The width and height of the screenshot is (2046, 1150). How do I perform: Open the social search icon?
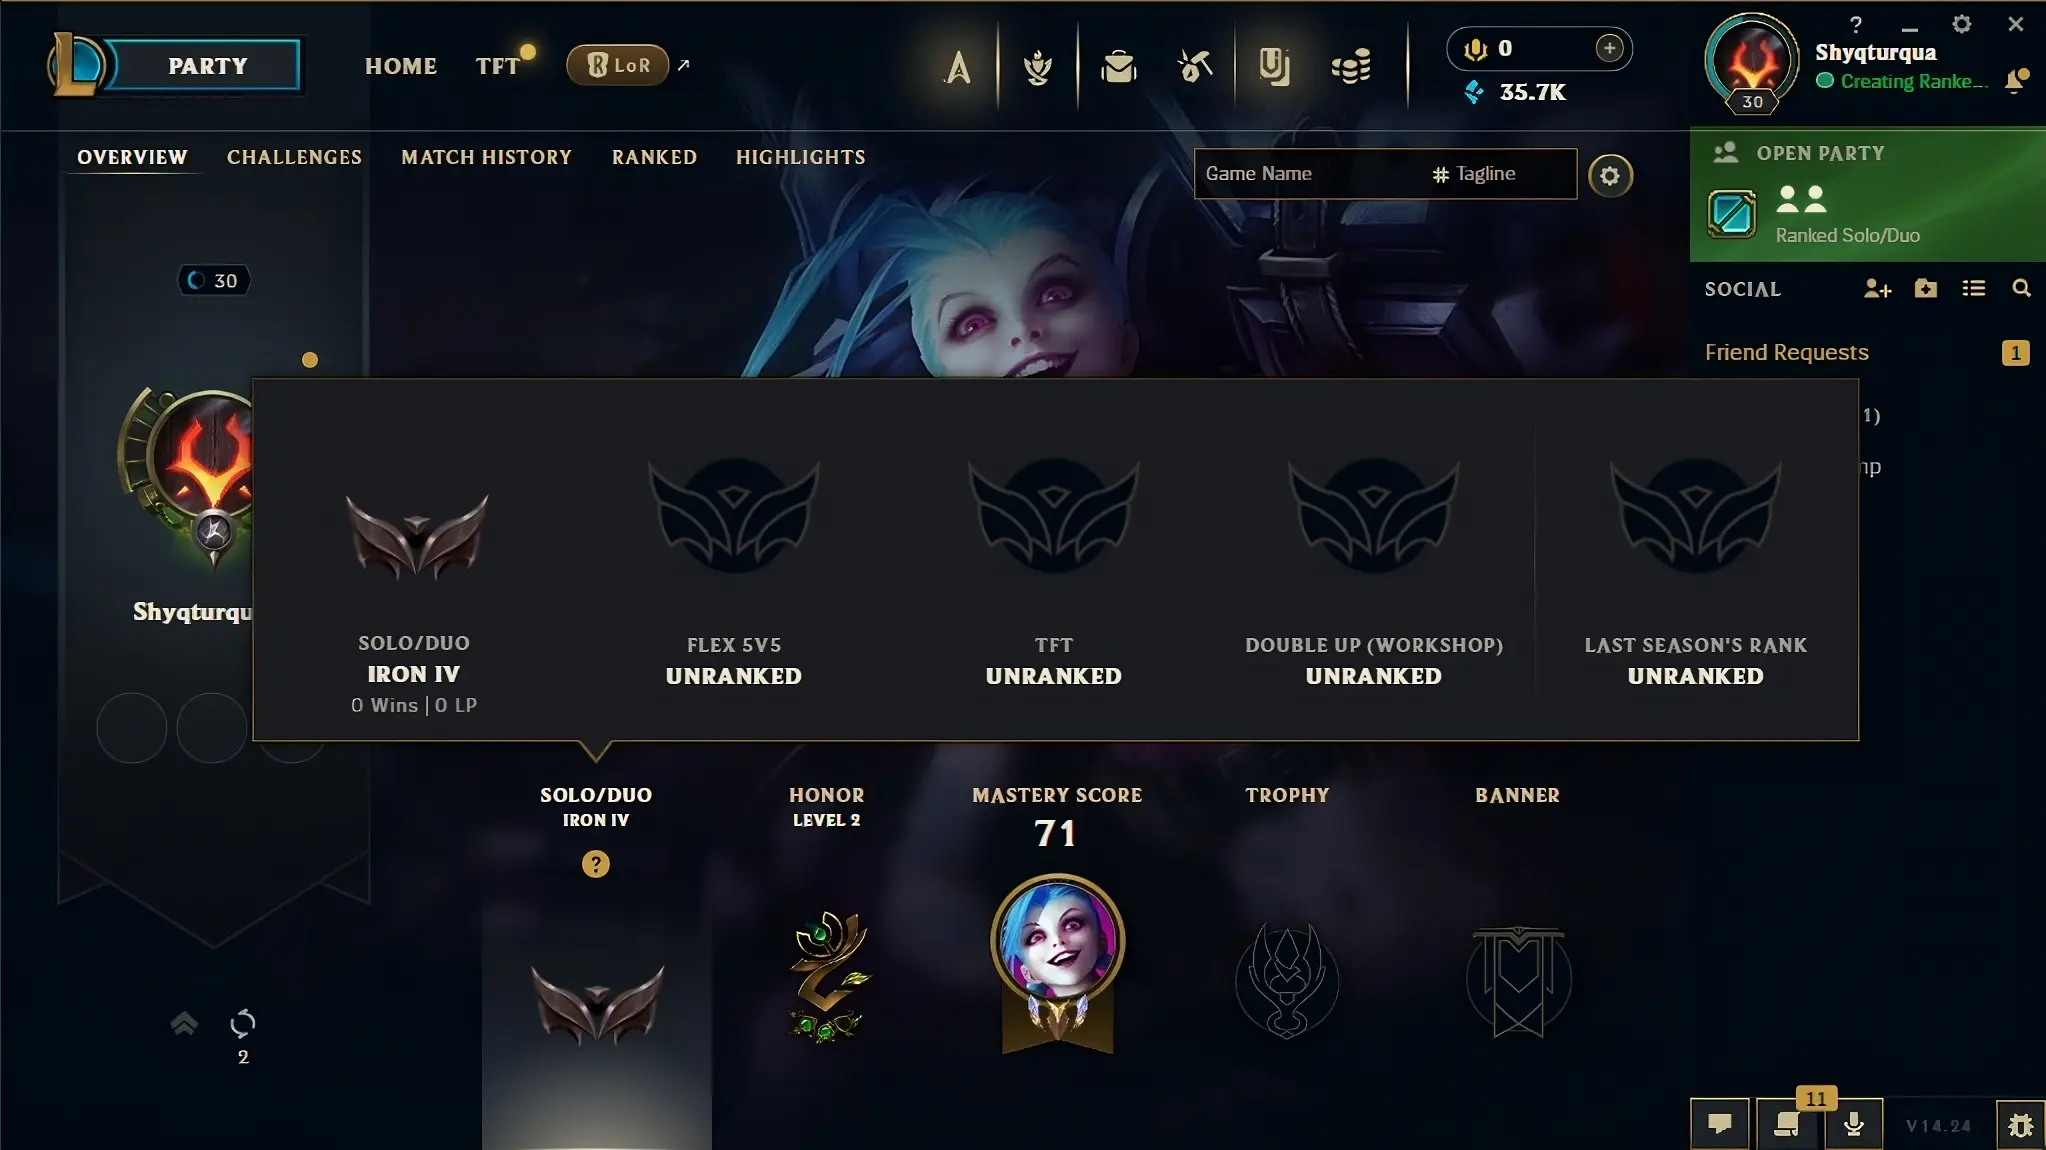2021,289
